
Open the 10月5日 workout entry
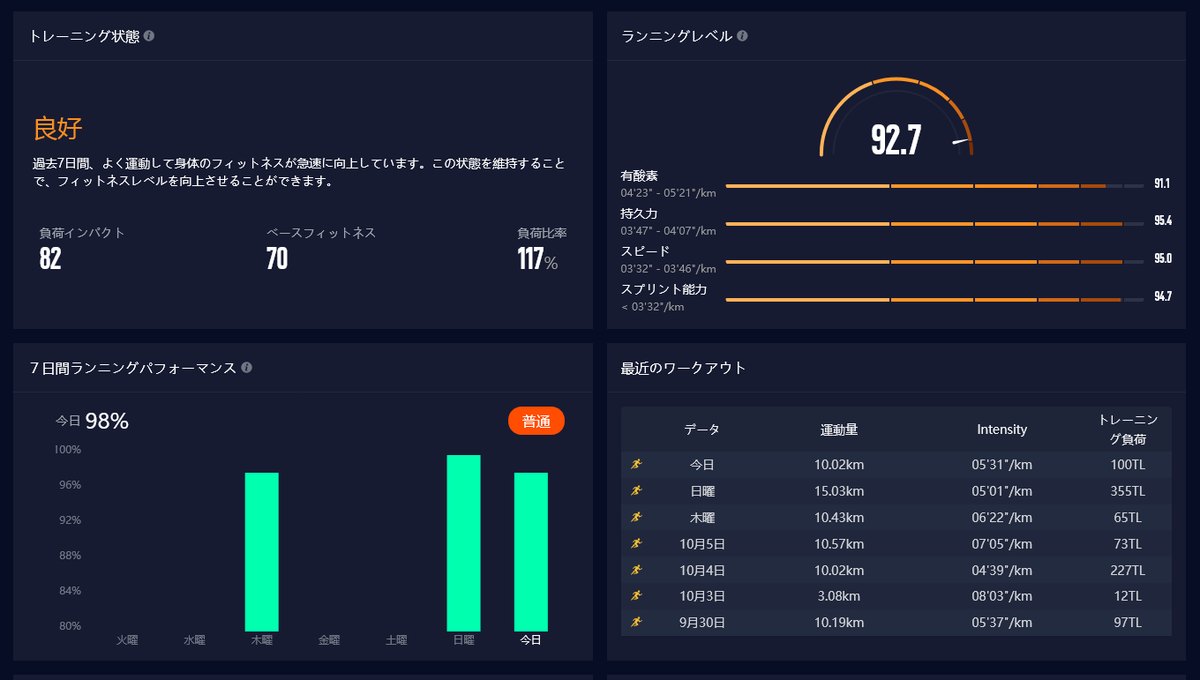point(896,543)
